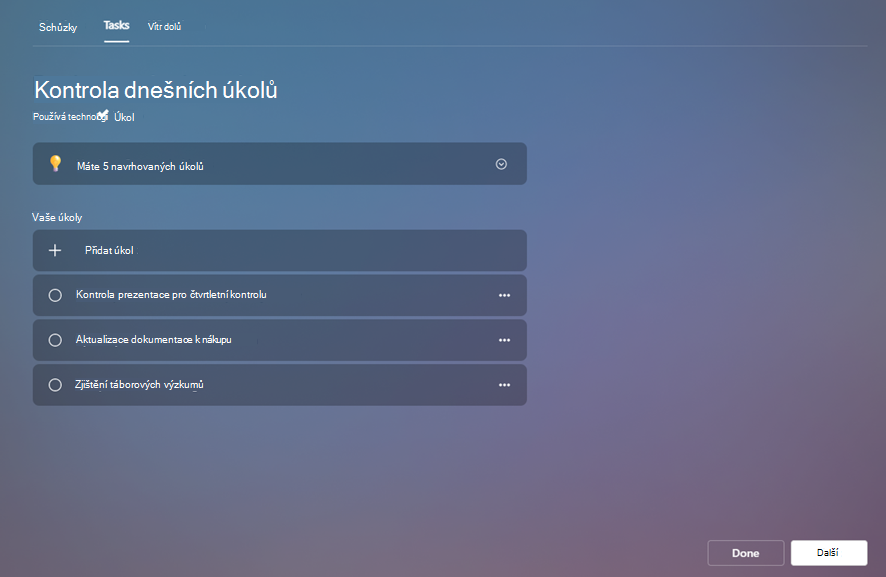Select 'Kontrola prezentace pro čtvrtletní kontrolu' task text
The height and width of the screenshot is (577, 886).
[x=171, y=294]
